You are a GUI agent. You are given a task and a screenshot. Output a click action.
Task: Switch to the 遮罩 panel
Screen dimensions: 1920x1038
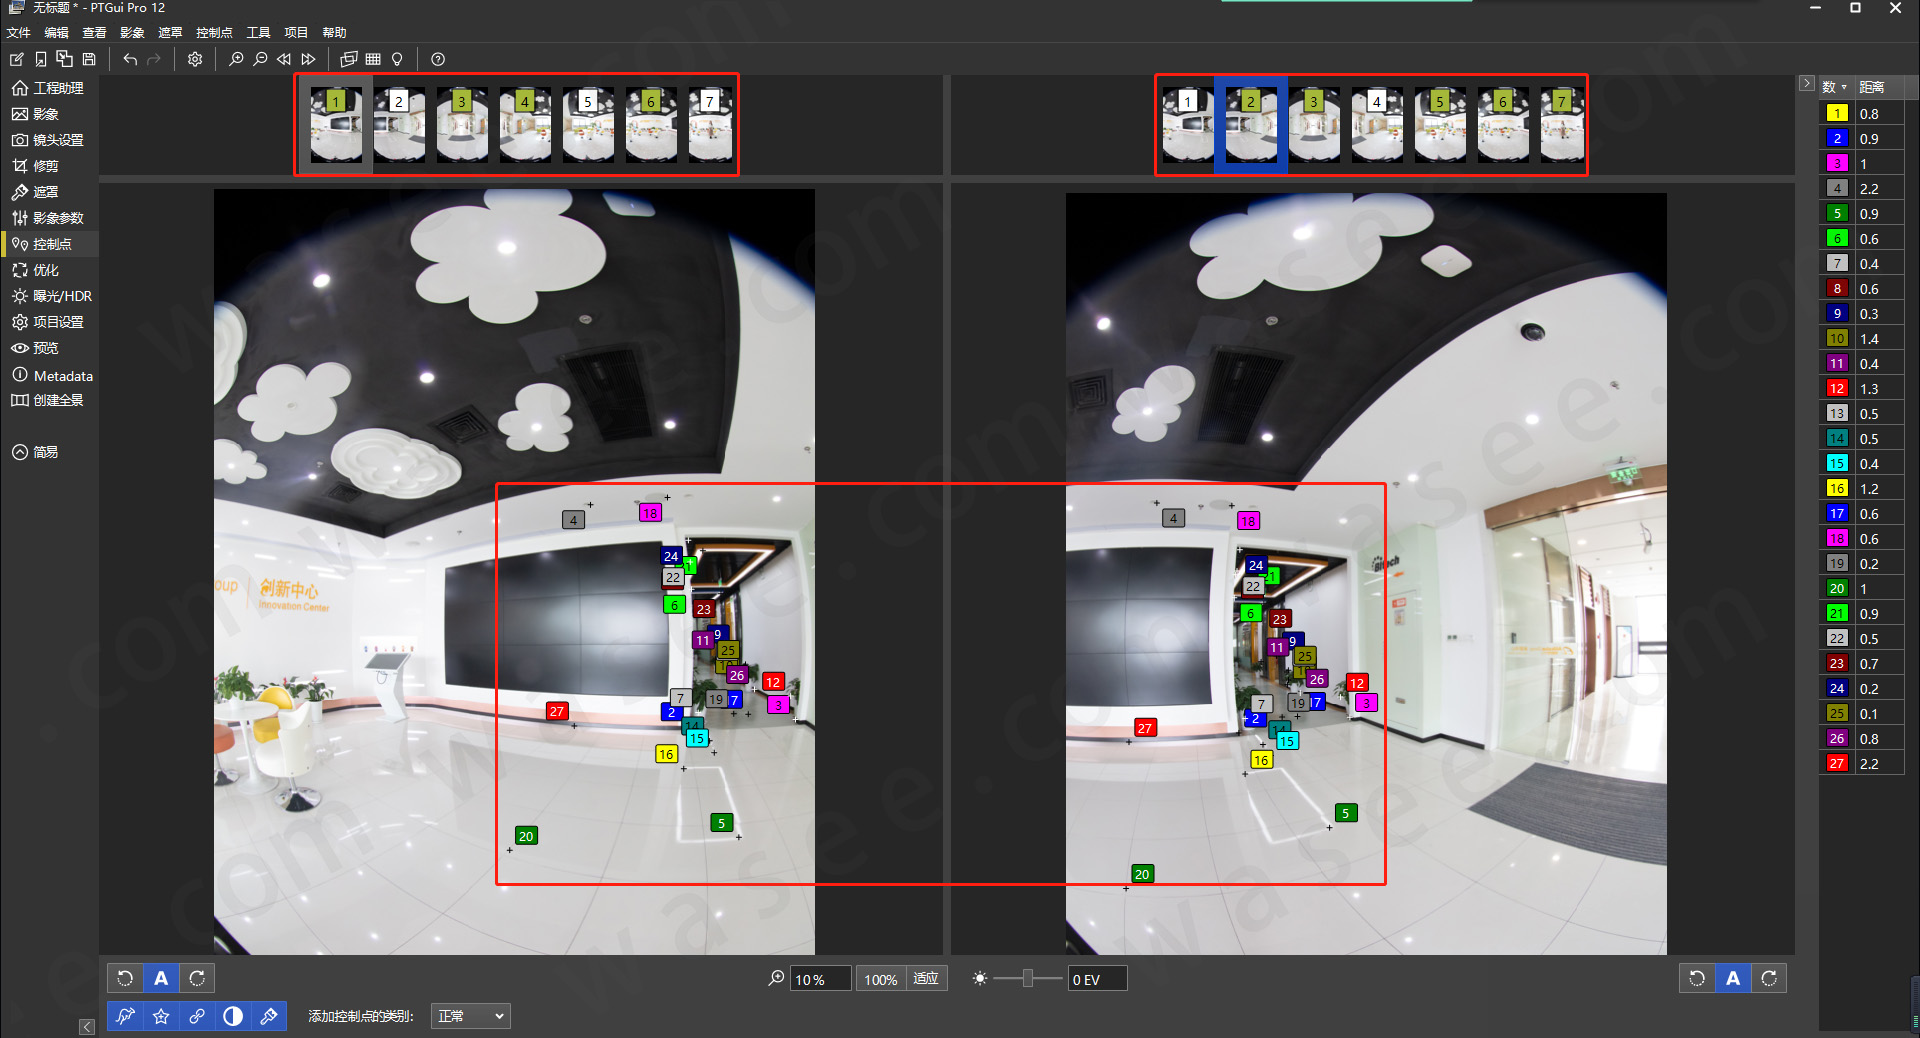point(45,191)
